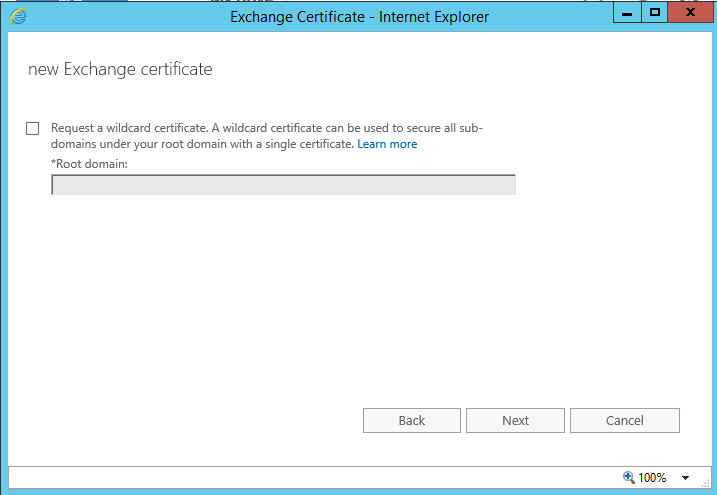Open the zoom level dropdown arrow
The image size is (717, 495).
(x=686, y=478)
